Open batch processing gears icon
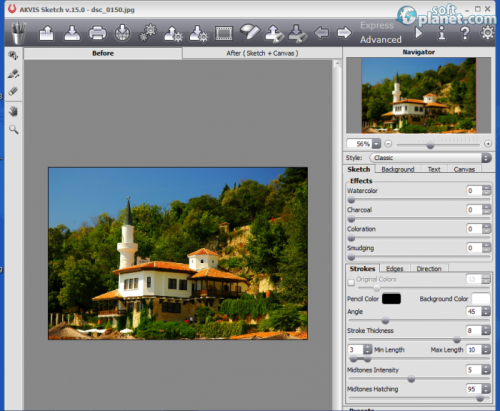The height and width of the screenshot is (411, 500). (148, 33)
